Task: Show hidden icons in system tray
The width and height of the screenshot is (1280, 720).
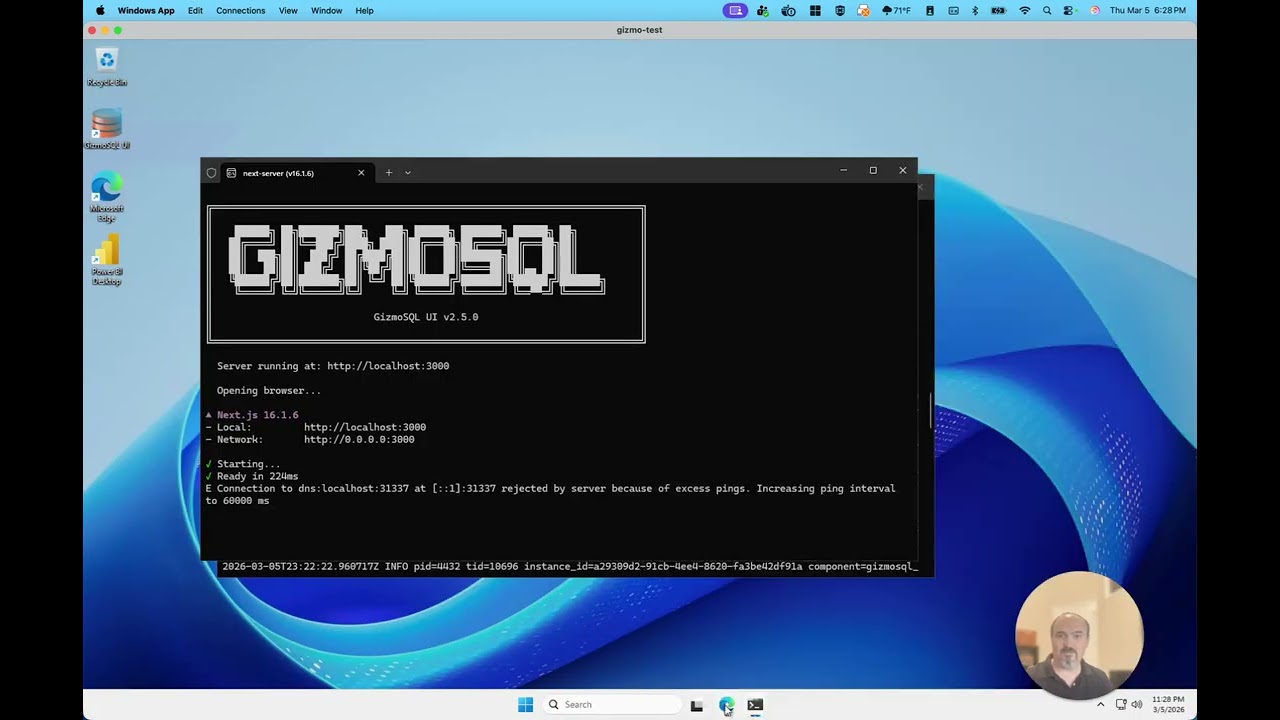Action: 1101,705
